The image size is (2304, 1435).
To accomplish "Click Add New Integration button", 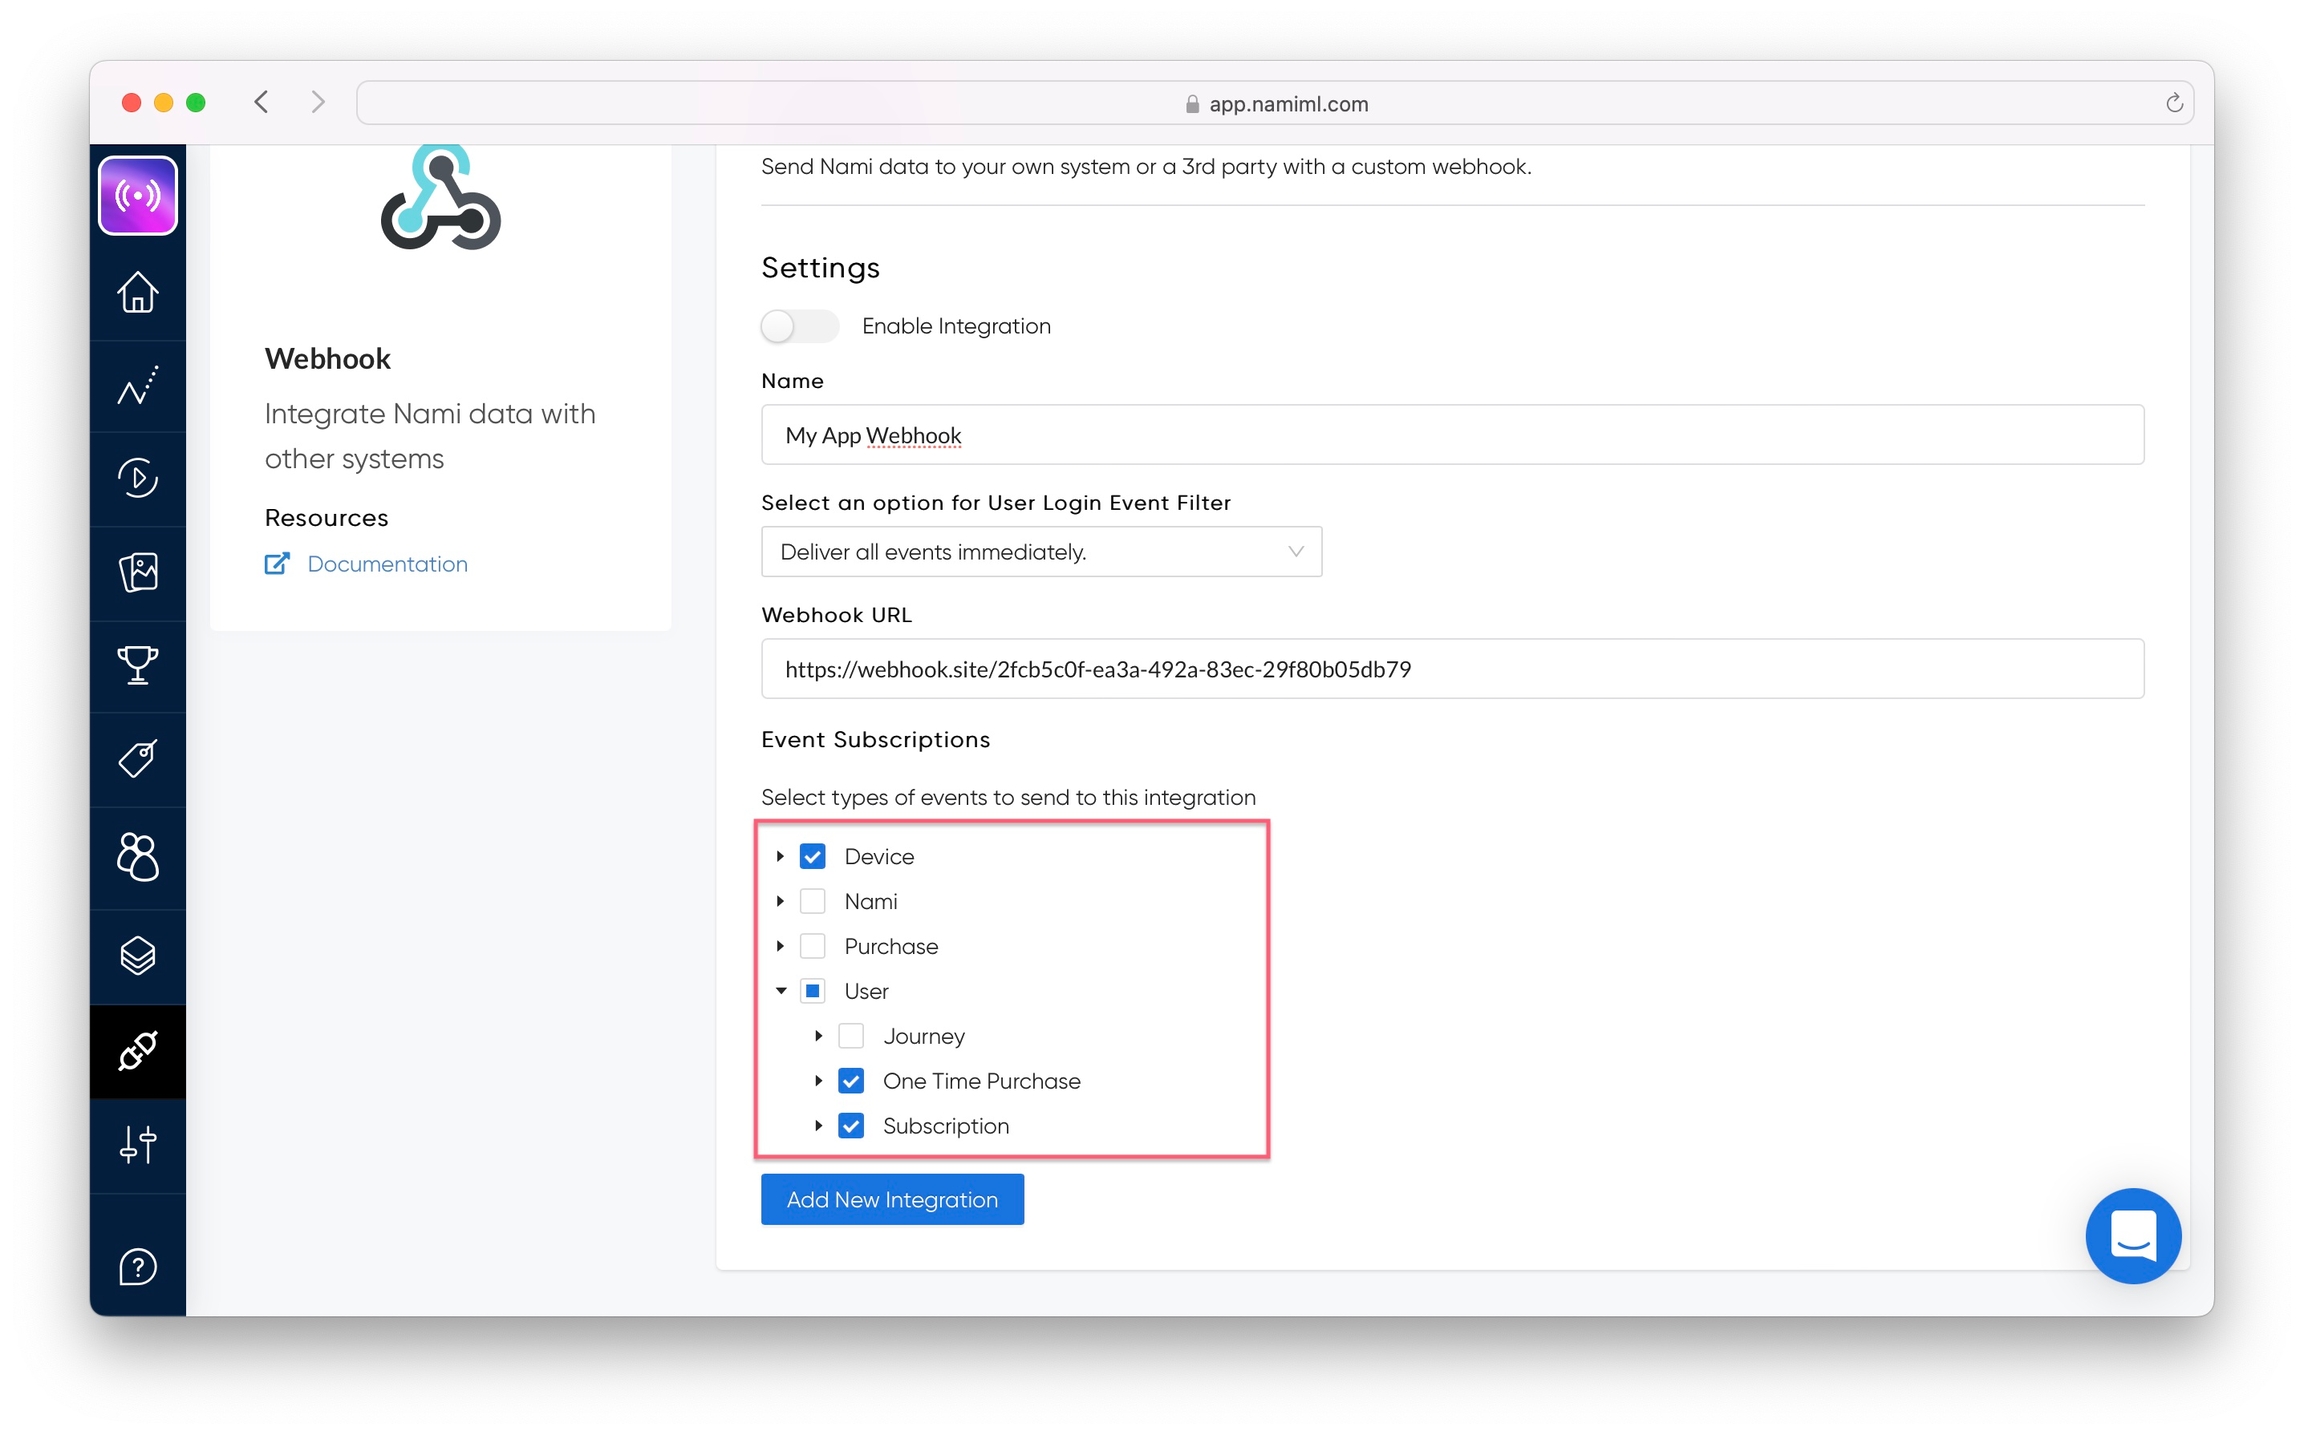I will click(892, 1200).
